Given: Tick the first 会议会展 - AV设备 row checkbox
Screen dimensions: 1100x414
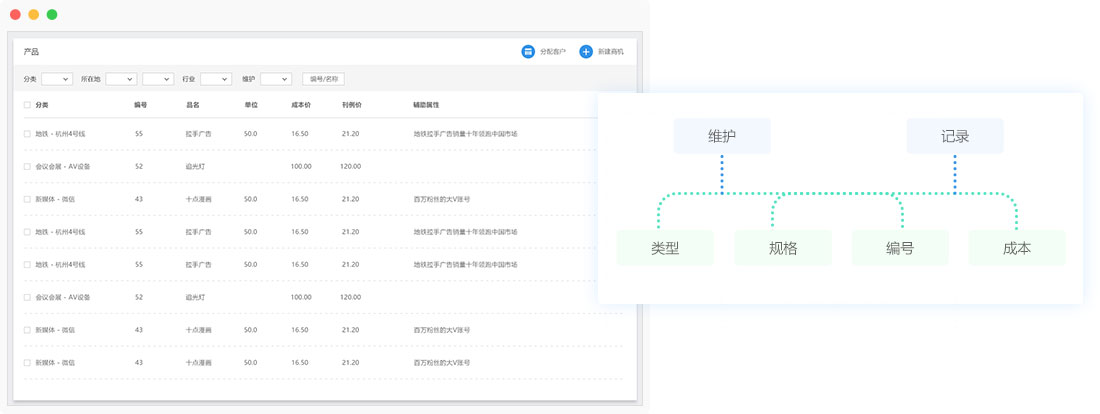Looking at the screenshot, I should click(27, 166).
